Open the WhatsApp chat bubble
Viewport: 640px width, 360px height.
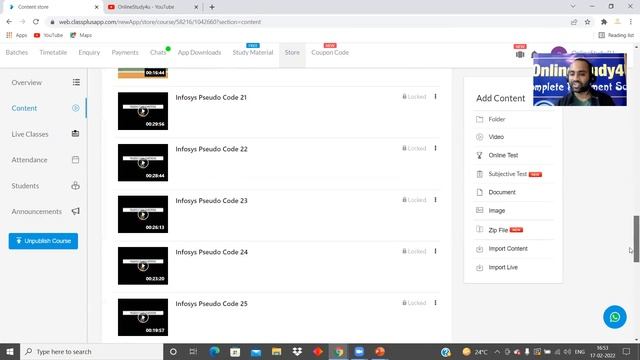(x=615, y=317)
